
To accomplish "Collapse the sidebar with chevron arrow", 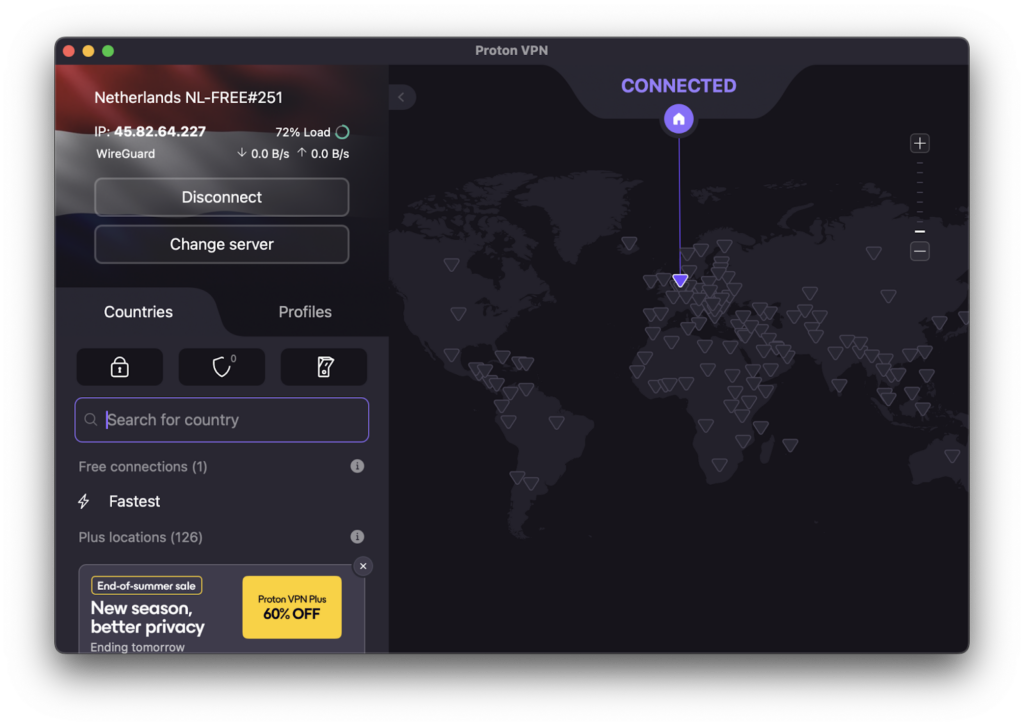I will pyautogui.click(x=402, y=97).
